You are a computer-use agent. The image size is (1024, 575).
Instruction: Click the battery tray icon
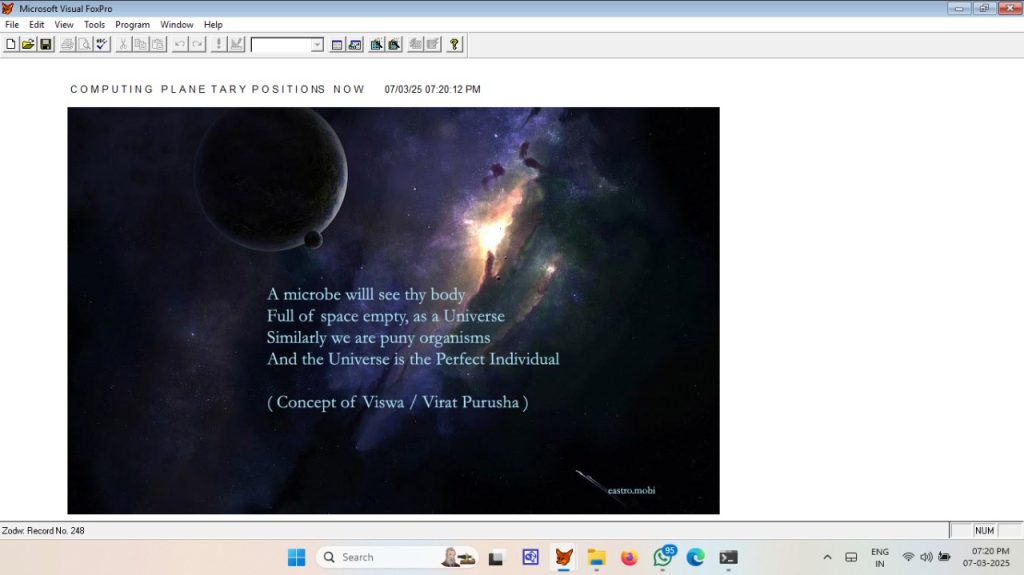point(944,557)
